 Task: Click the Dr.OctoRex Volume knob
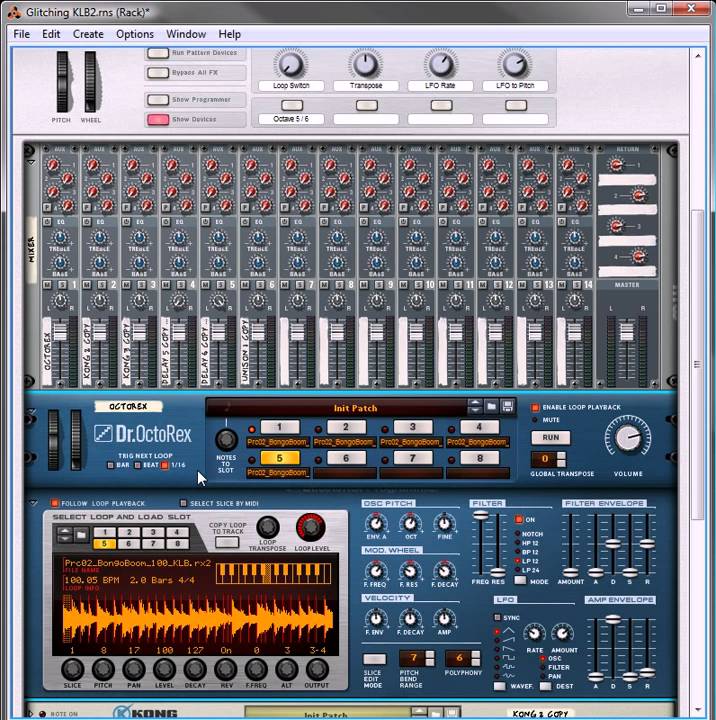click(x=628, y=438)
